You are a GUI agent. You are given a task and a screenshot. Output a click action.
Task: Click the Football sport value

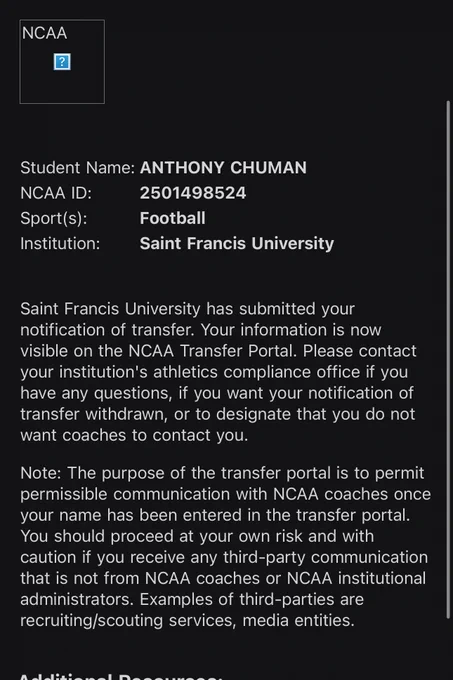[173, 218]
